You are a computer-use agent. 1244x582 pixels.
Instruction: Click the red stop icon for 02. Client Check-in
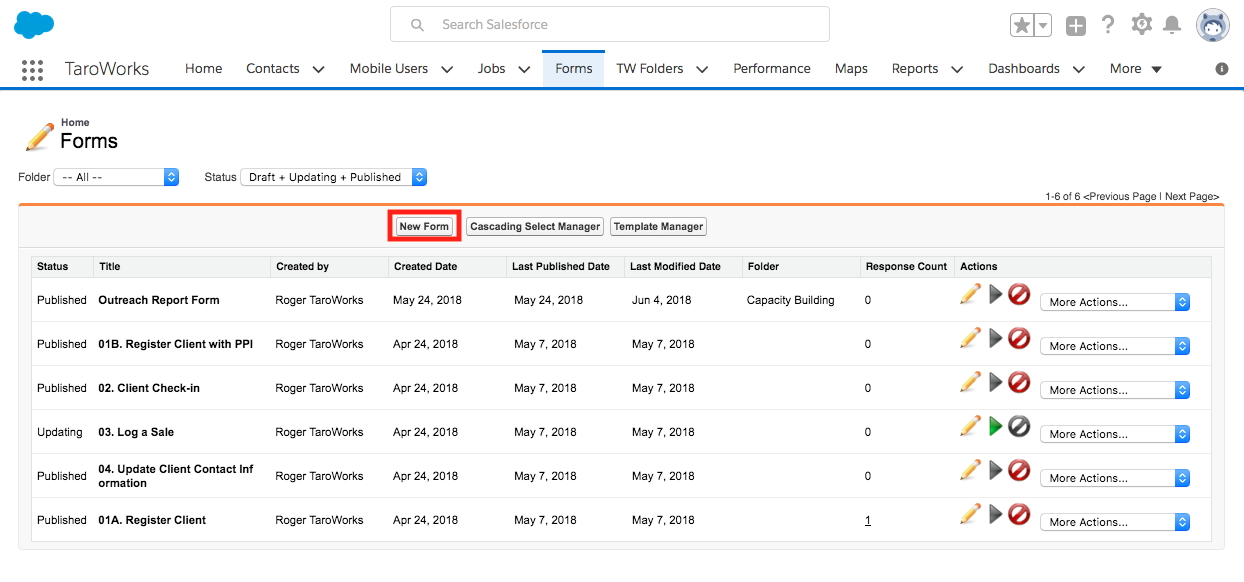pyautogui.click(x=1019, y=382)
